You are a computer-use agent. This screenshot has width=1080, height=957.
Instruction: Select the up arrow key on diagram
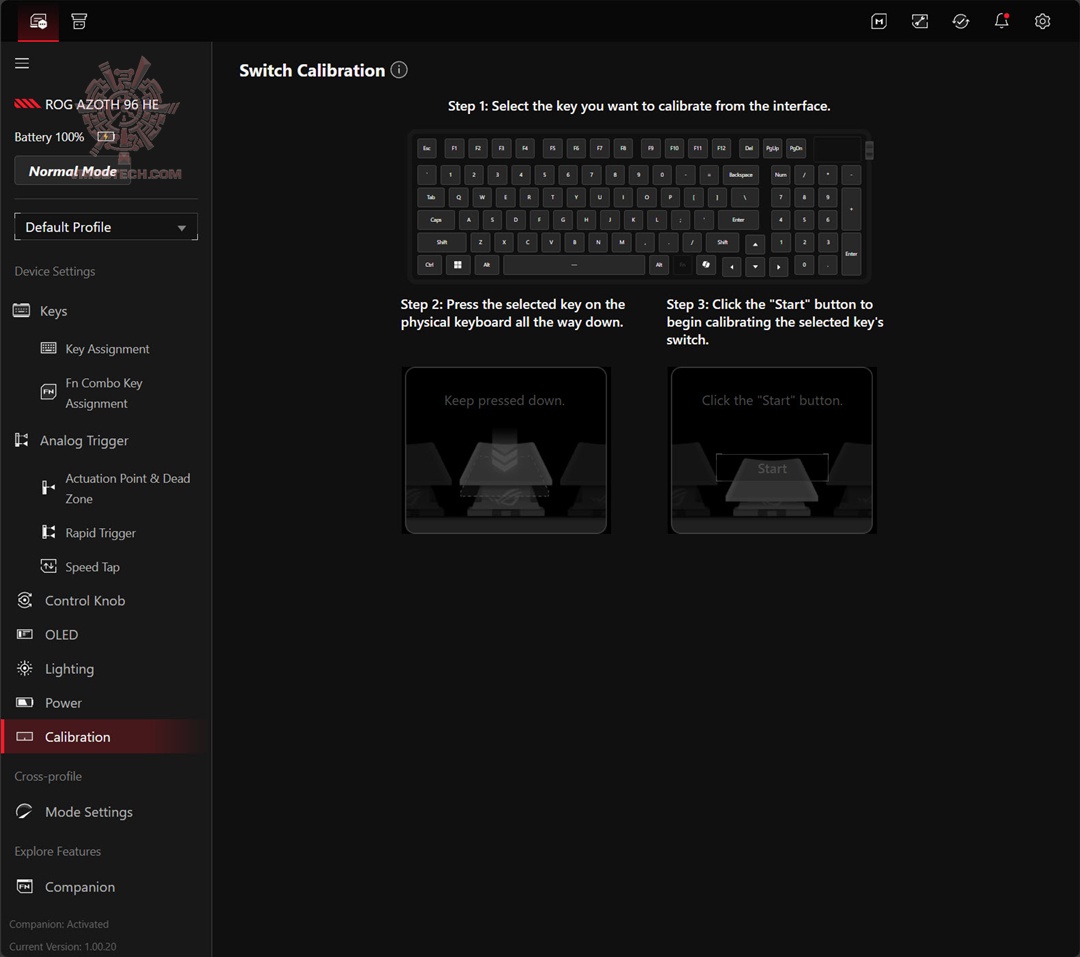[755, 244]
